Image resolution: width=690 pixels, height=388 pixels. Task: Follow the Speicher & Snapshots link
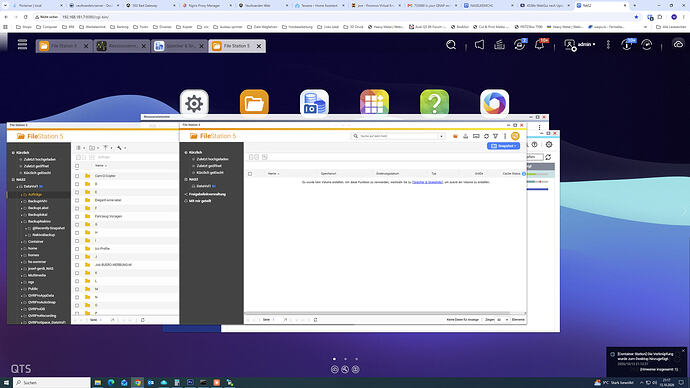(x=427, y=182)
